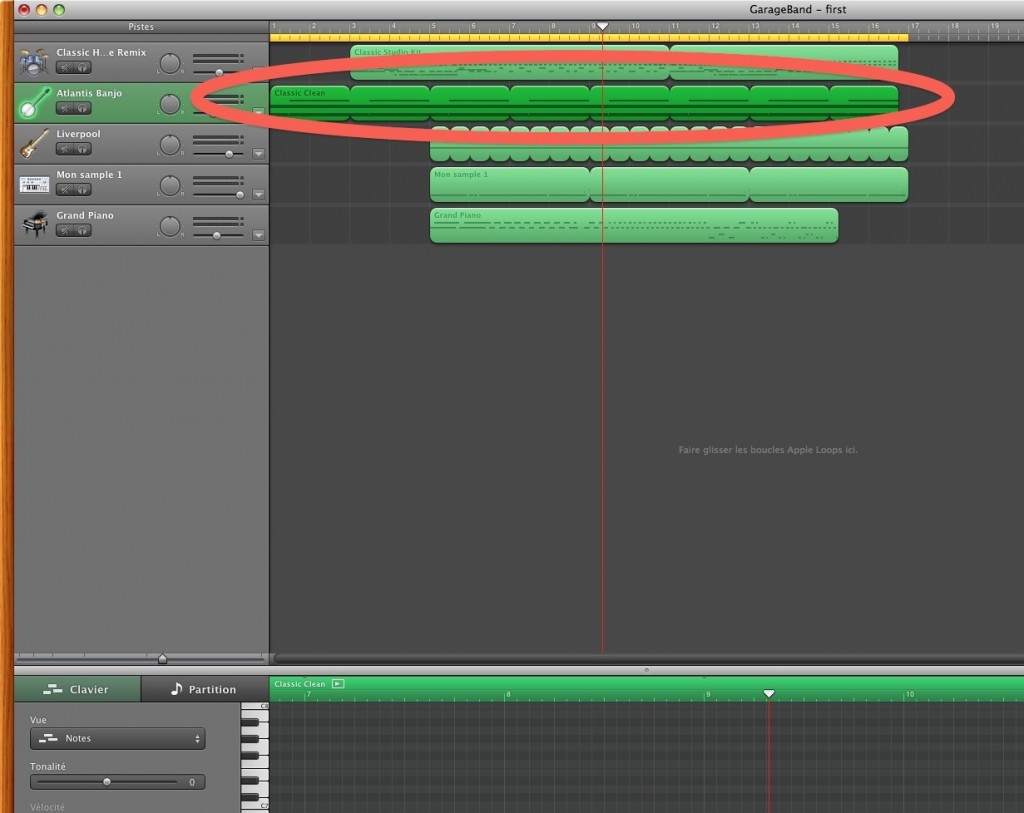1024x813 pixels.
Task: Switch to the Partition score tab
Action: pos(205,689)
